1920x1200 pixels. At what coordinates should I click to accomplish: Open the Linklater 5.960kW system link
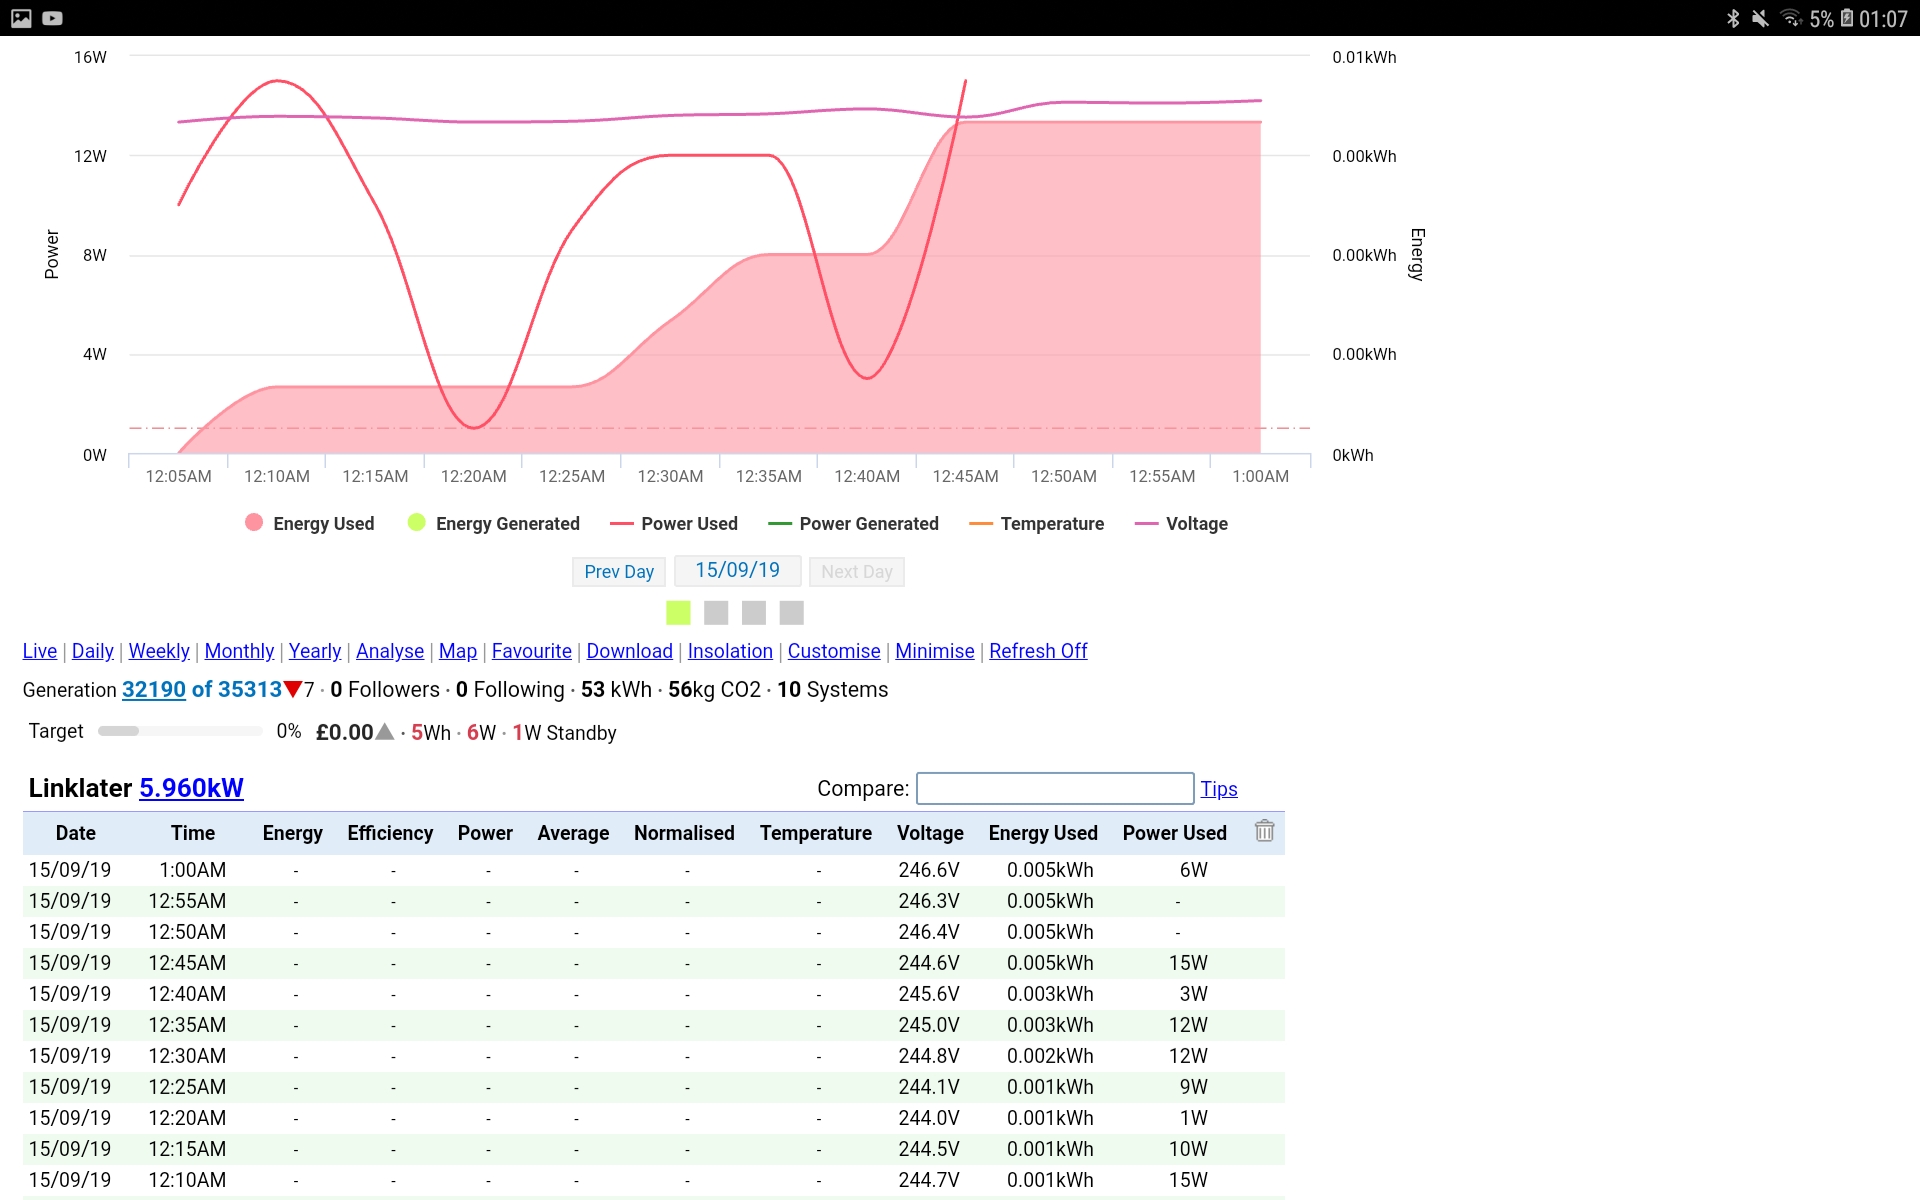tap(191, 788)
